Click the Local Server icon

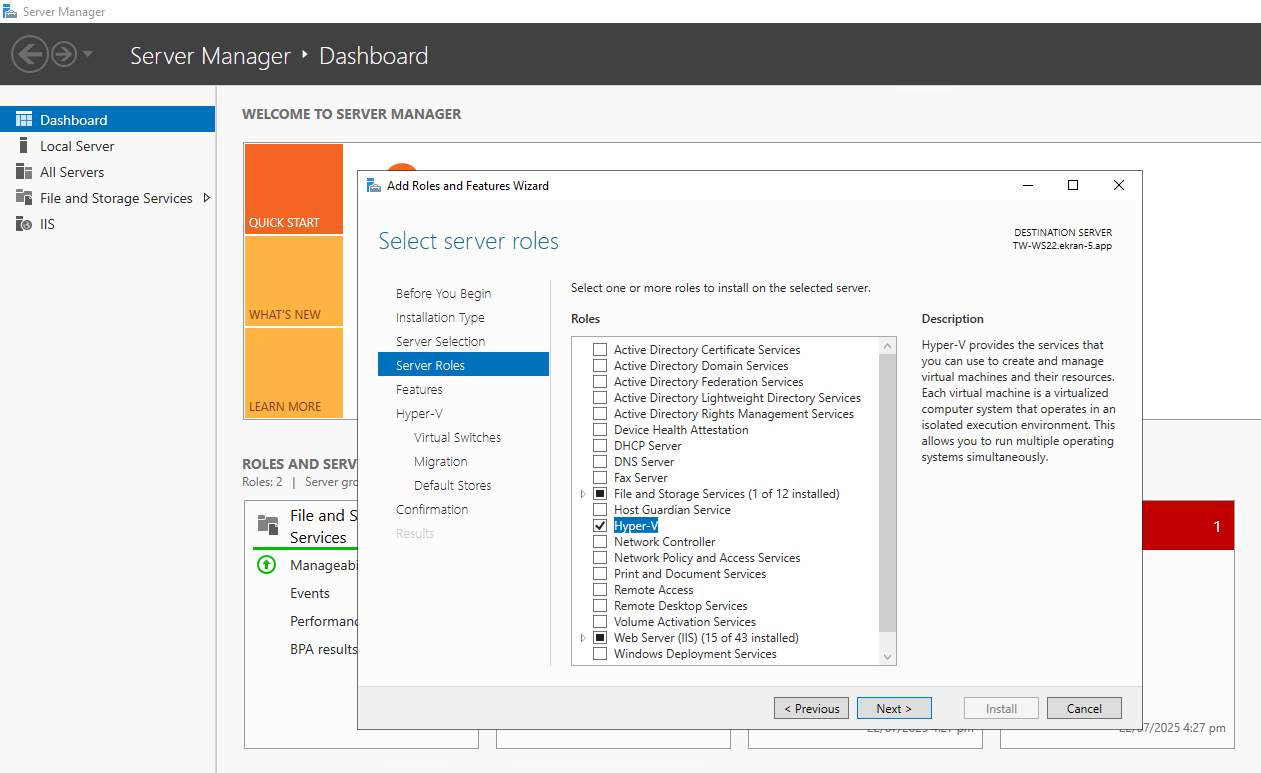pos(24,146)
